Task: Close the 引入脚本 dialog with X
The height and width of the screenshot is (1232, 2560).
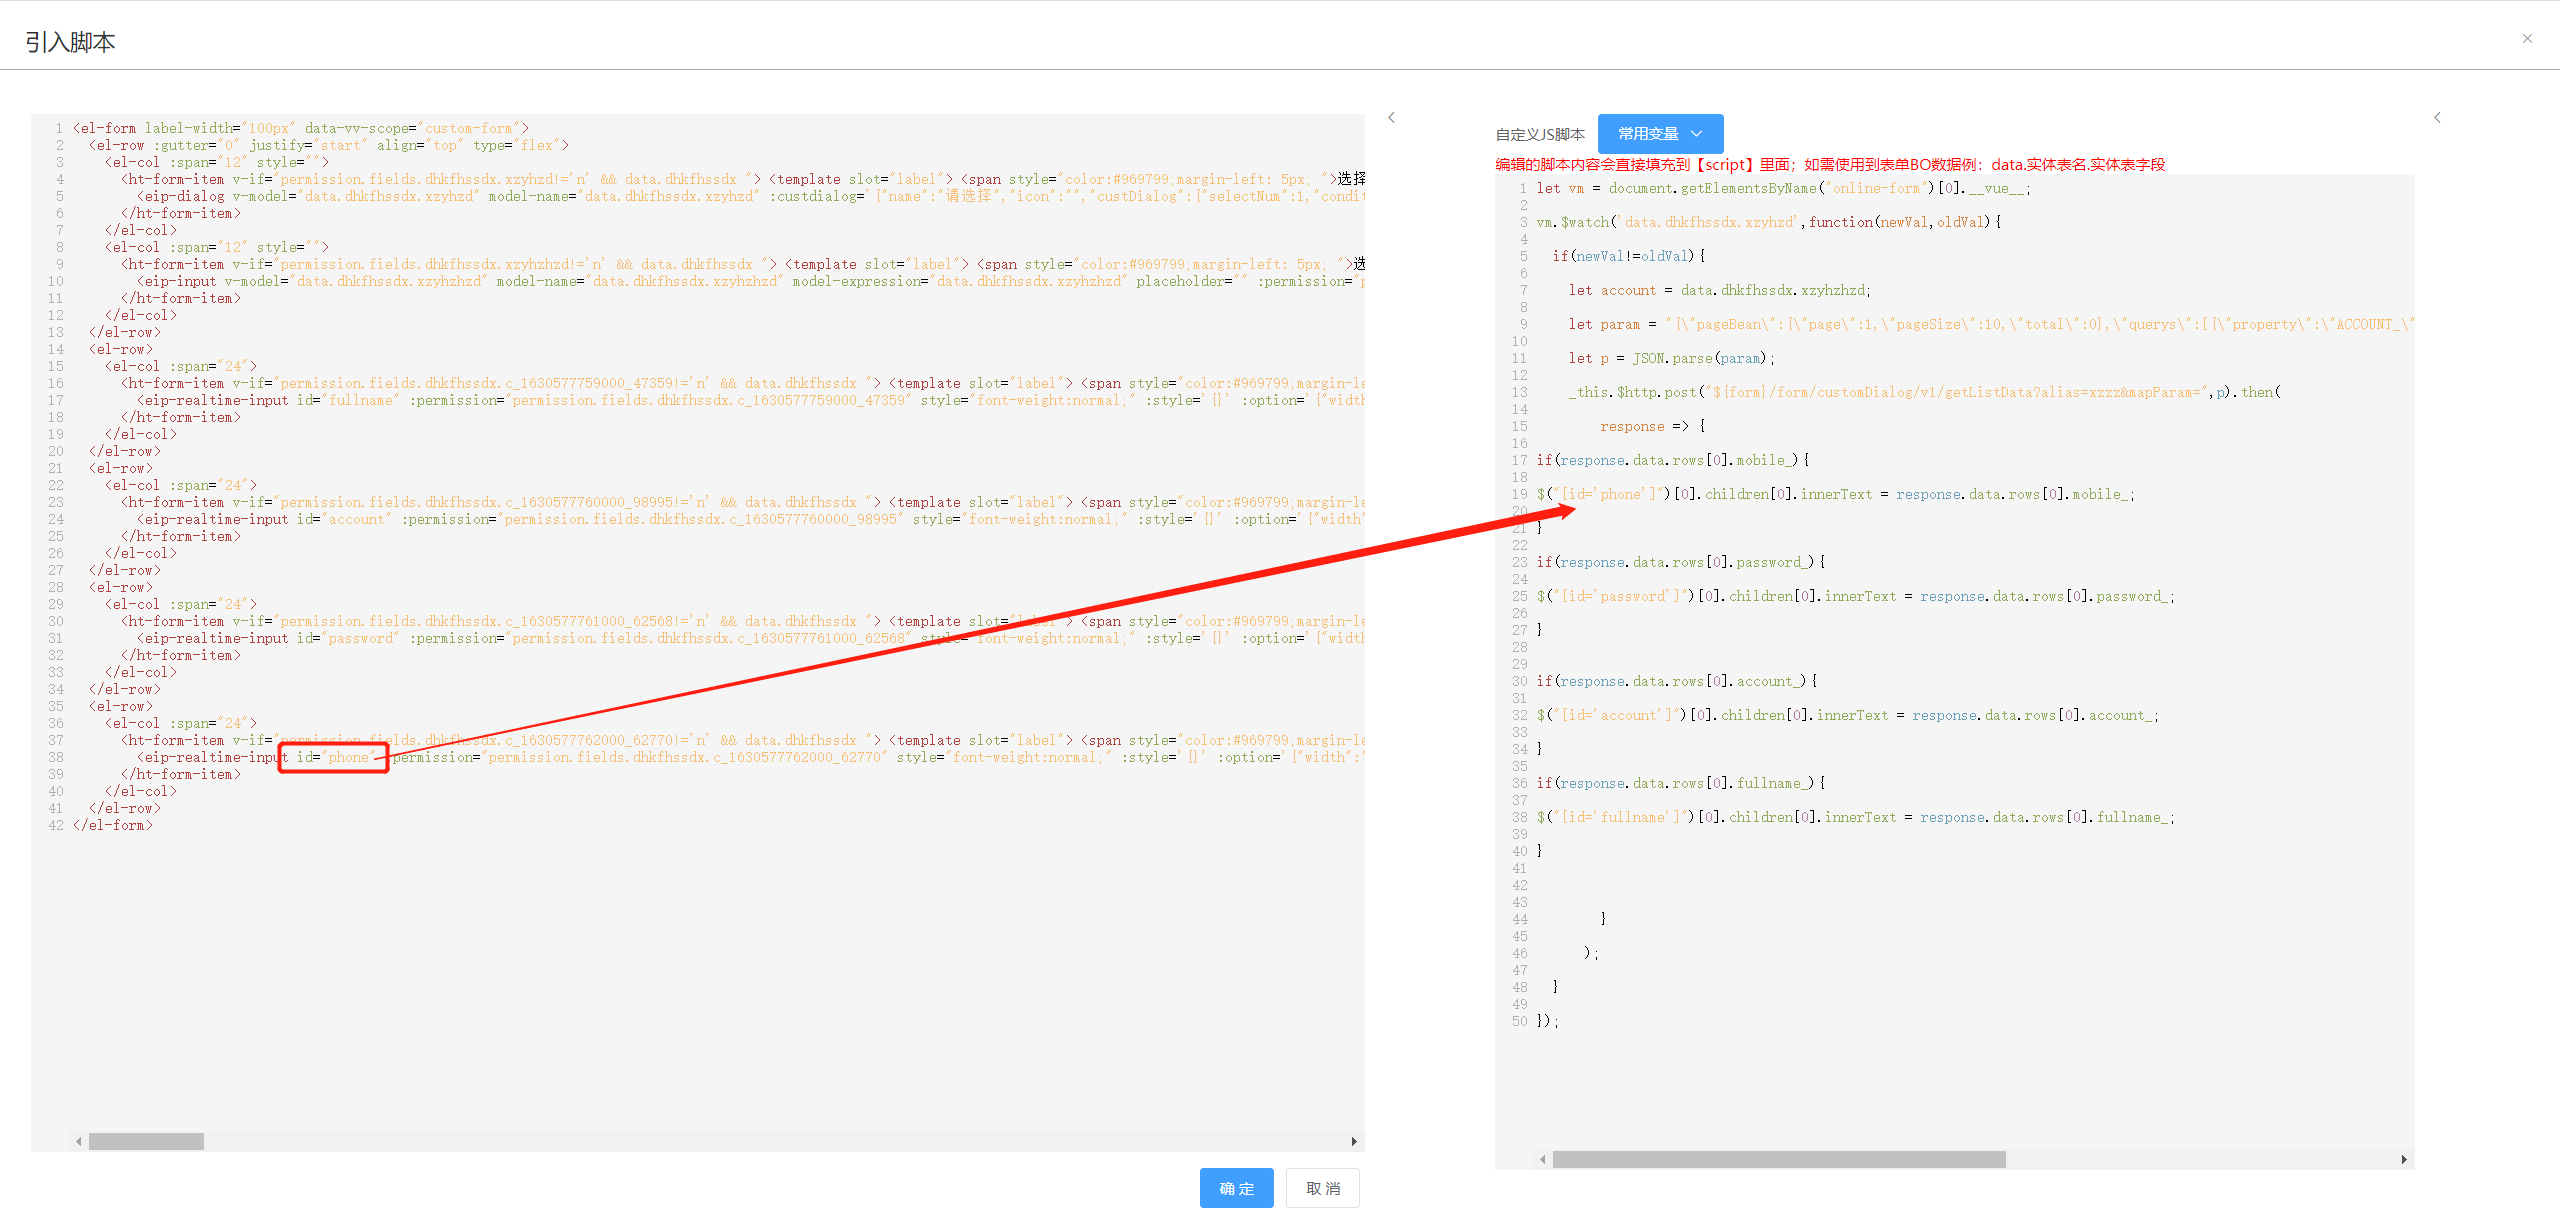Action: pos(2527,39)
